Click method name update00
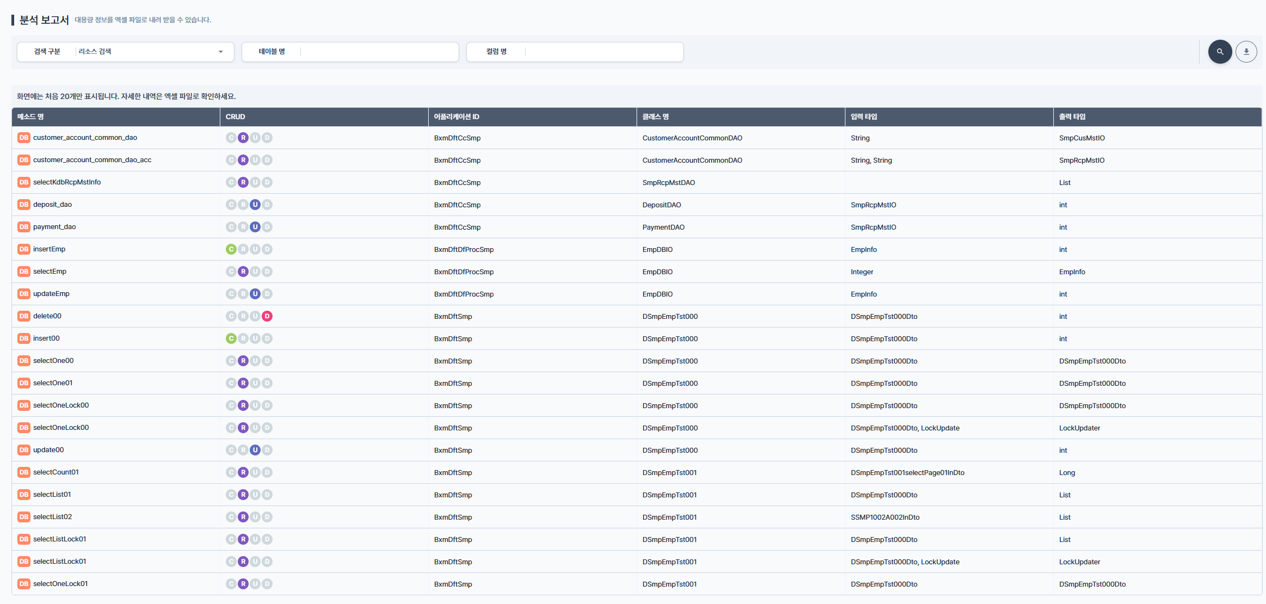1266x604 pixels. click(x=48, y=450)
